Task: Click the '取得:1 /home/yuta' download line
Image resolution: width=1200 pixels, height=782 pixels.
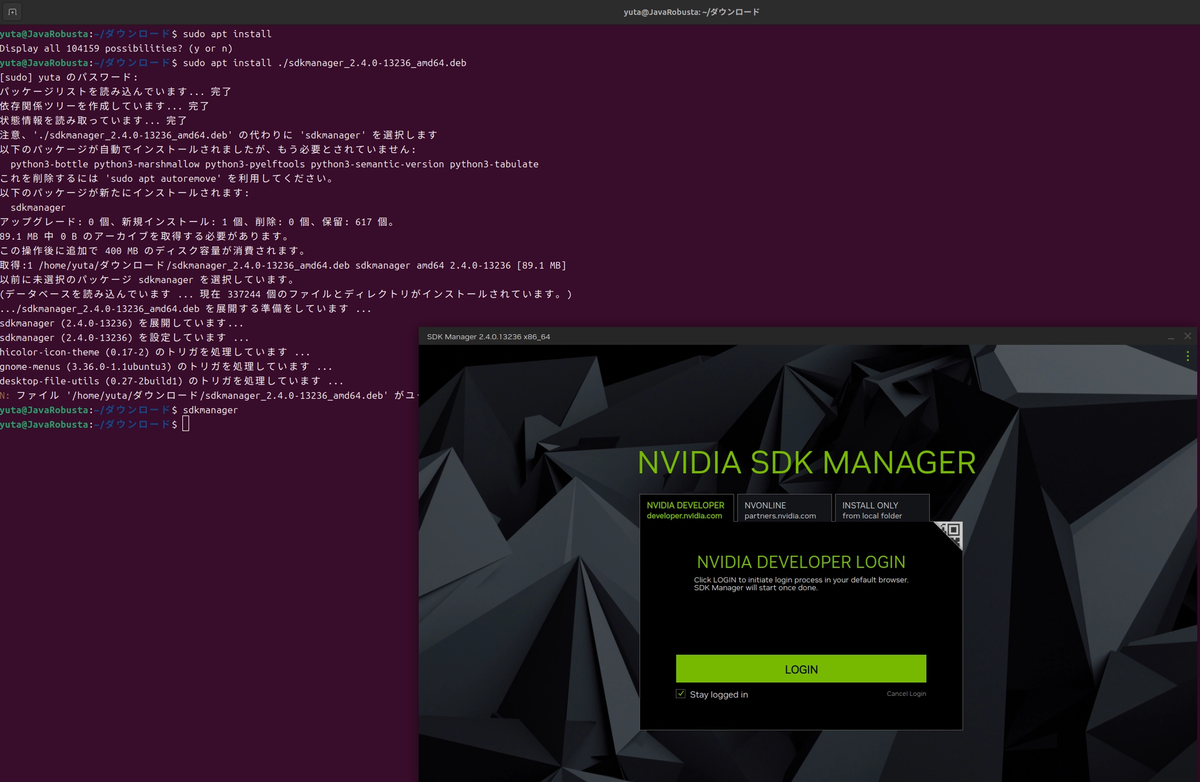Action: (283, 265)
